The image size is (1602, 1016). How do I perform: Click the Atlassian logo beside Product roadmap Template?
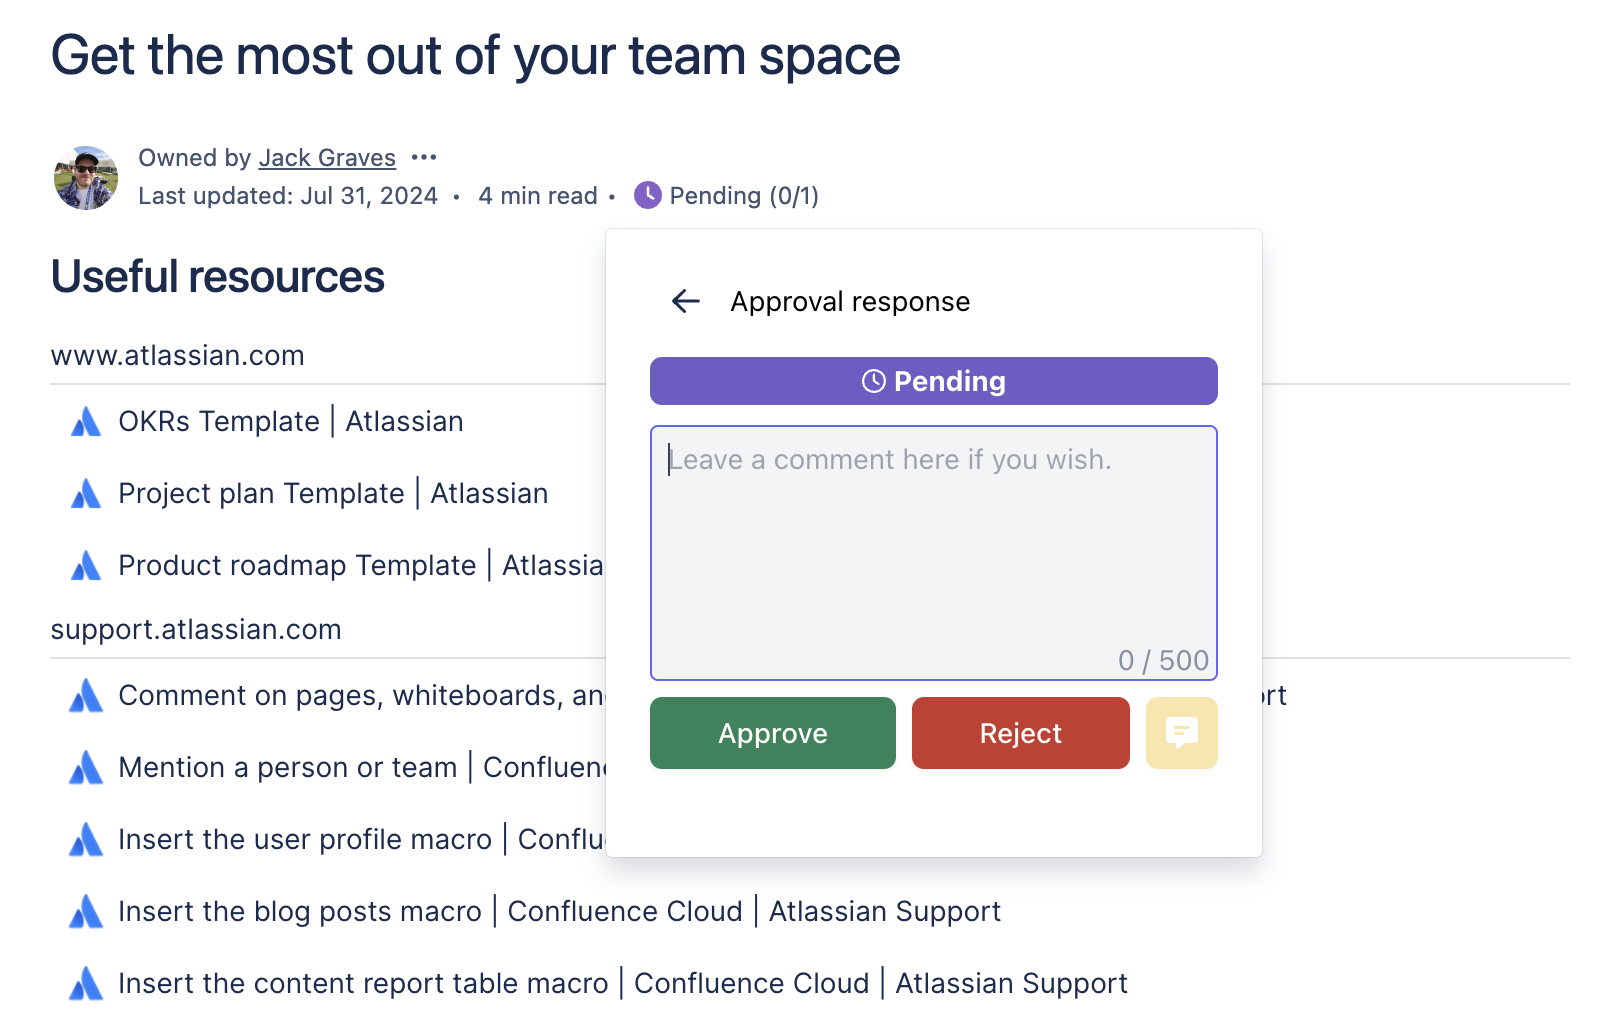point(86,565)
